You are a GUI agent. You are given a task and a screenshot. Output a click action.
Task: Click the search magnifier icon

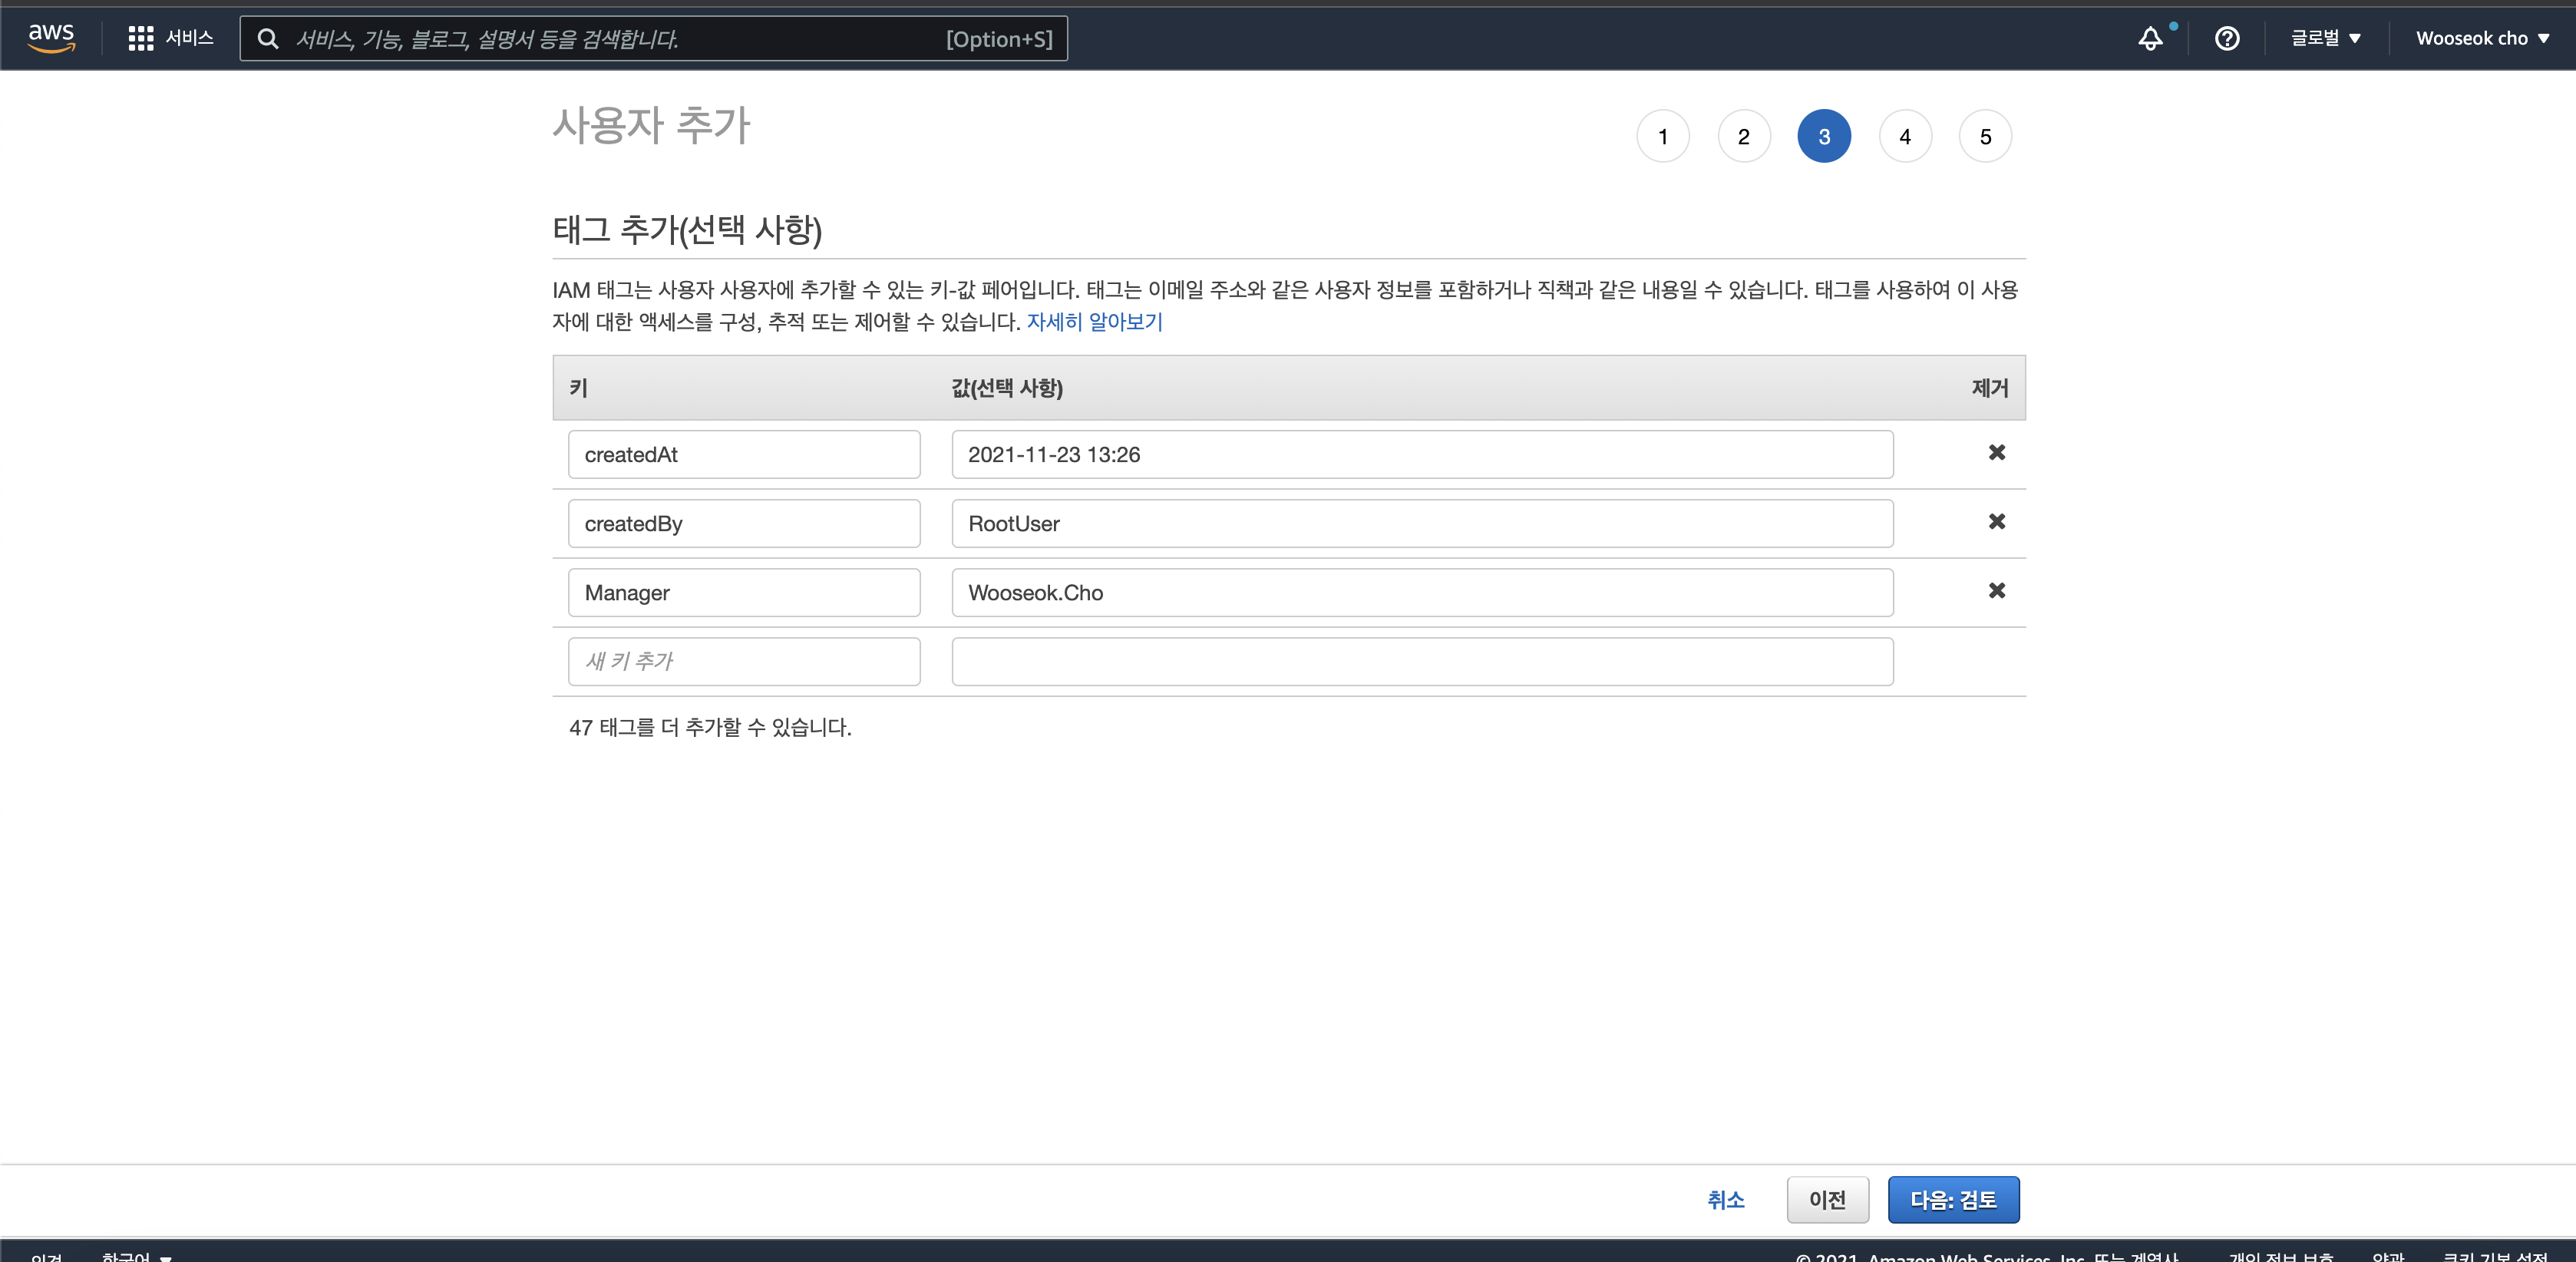268,39
